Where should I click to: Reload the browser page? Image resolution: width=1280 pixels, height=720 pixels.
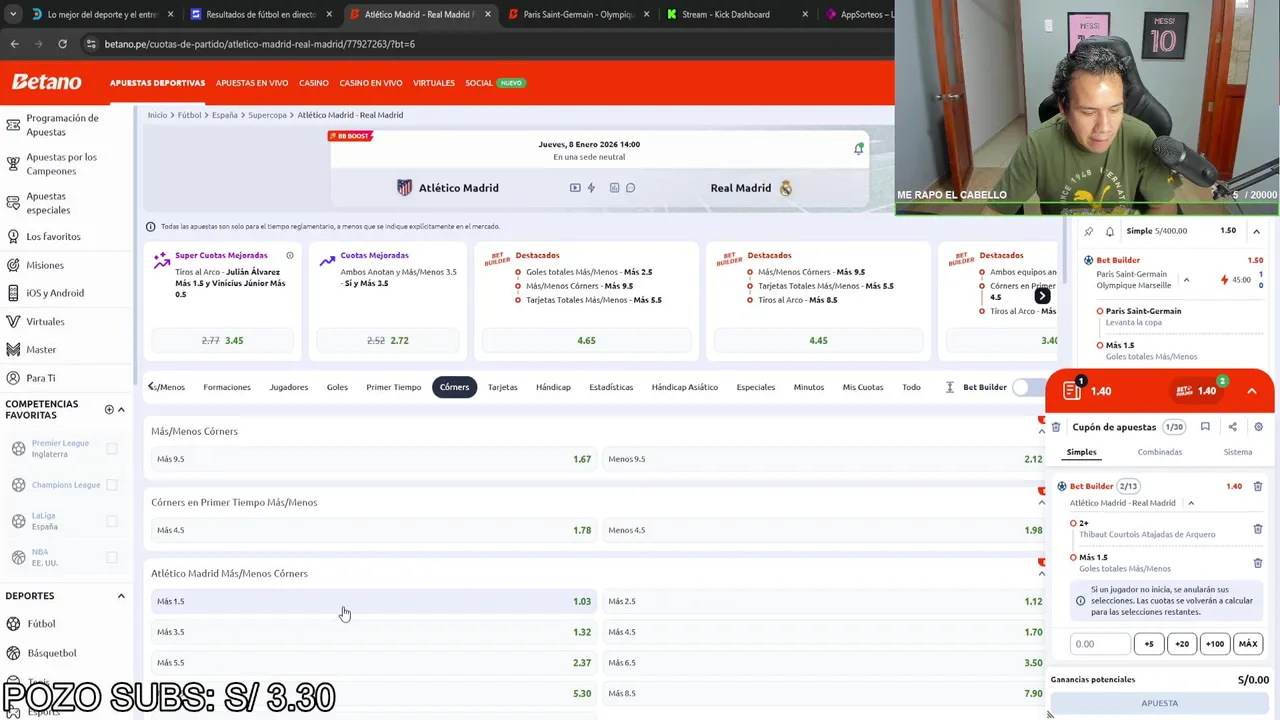point(62,44)
